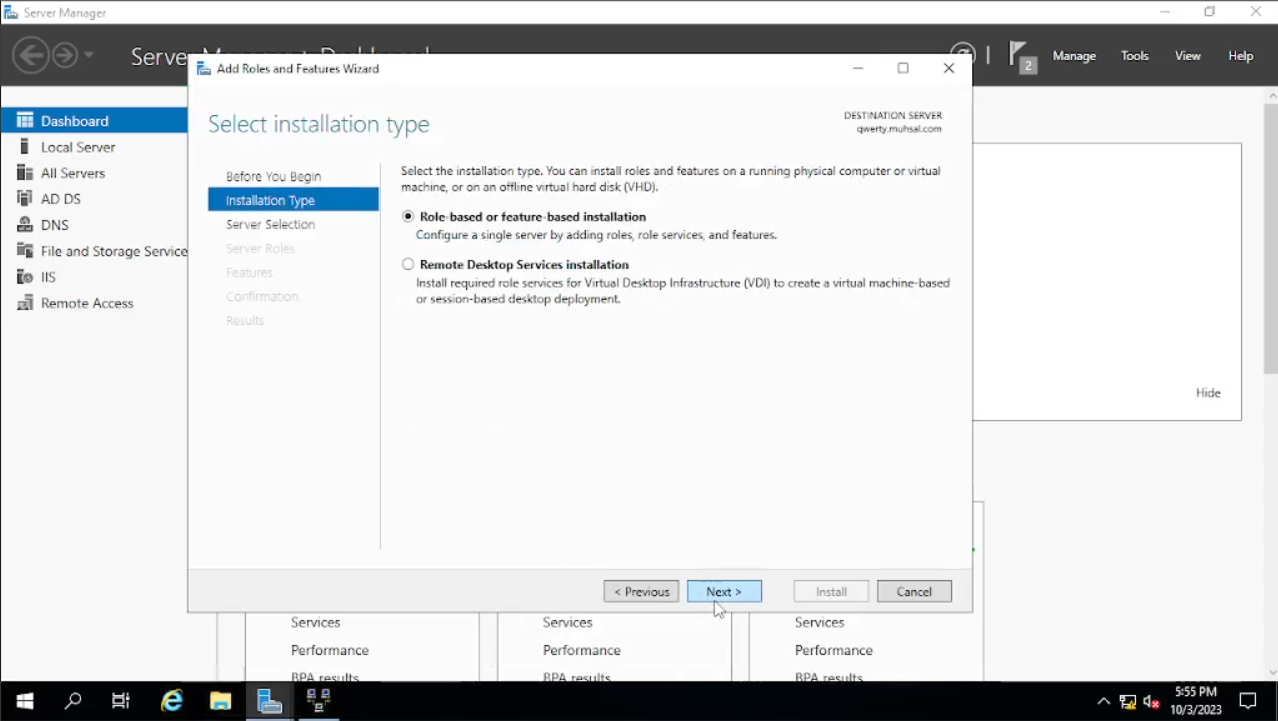Launch Internet Explorer from taskbar
Image resolution: width=1278 pixels, height=721 pixels.
[172, 701]
